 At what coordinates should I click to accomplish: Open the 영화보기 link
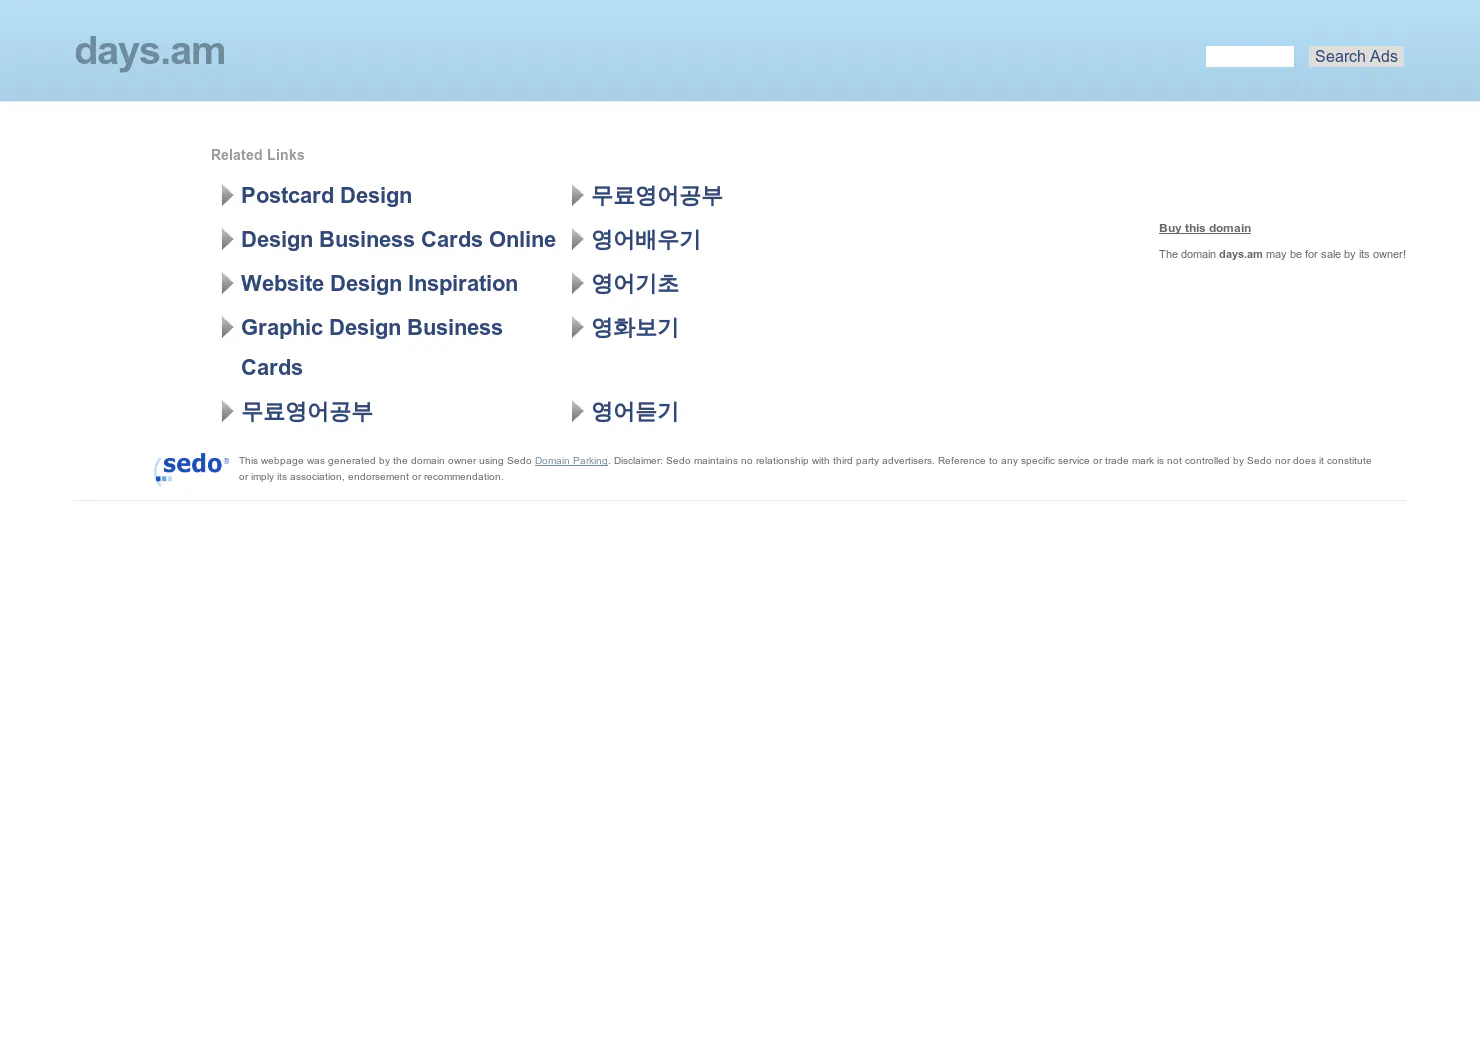pyautogui.click(x=635, y=328)
